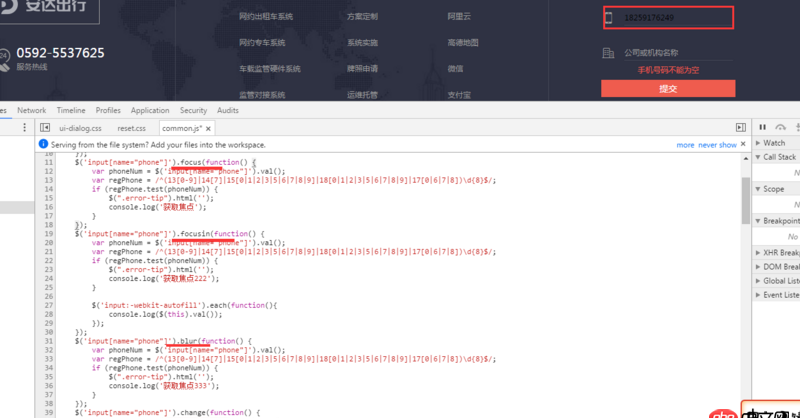Toggle the file navigator sidebar icon
The width and height of the screenshot is (800, 418).
[44, 128]
